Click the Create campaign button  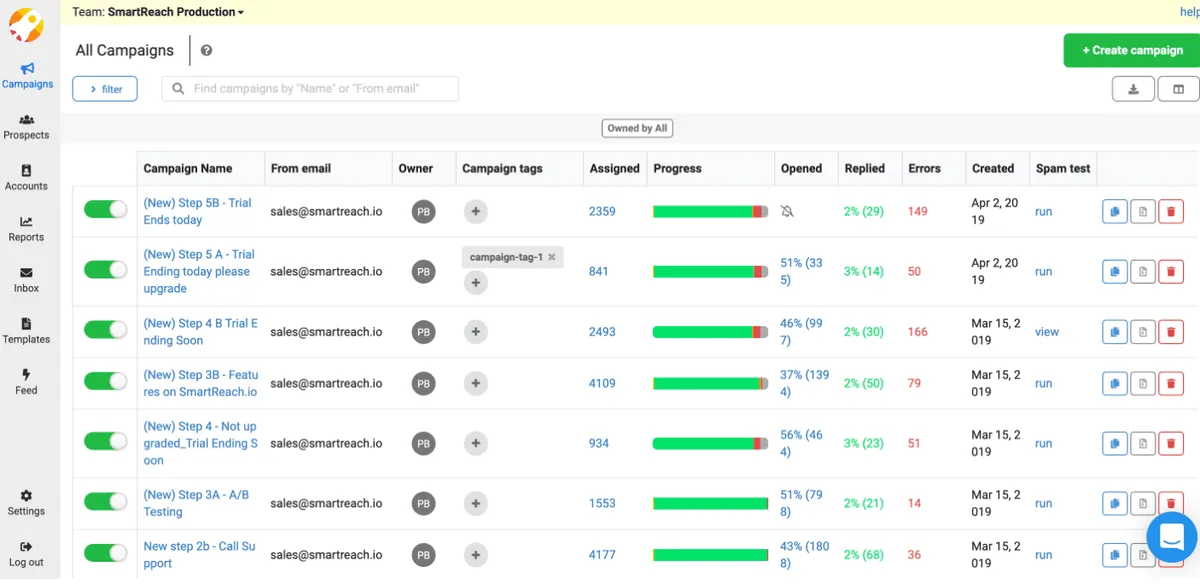(1131, 50)
